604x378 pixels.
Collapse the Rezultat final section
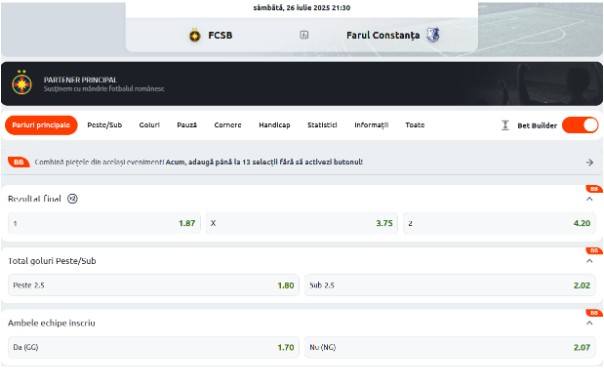click(x=589, y=199)
